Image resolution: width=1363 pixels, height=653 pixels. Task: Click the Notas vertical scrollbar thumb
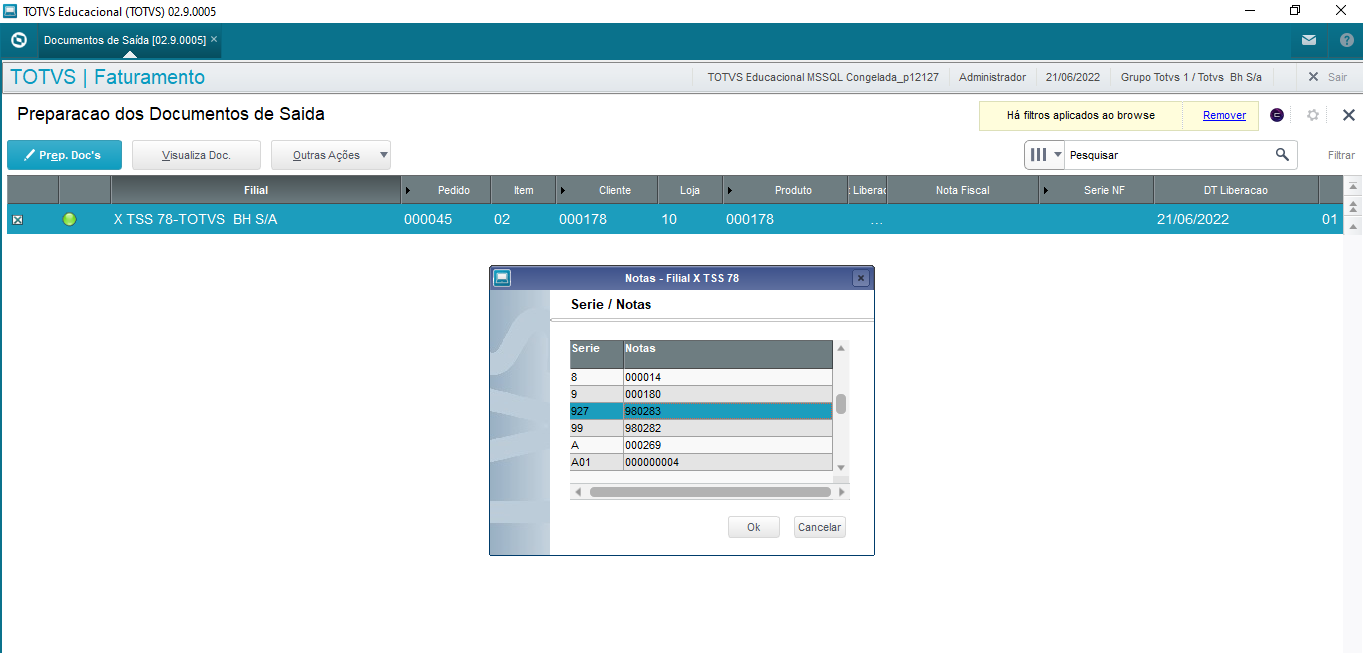(841, 404)
